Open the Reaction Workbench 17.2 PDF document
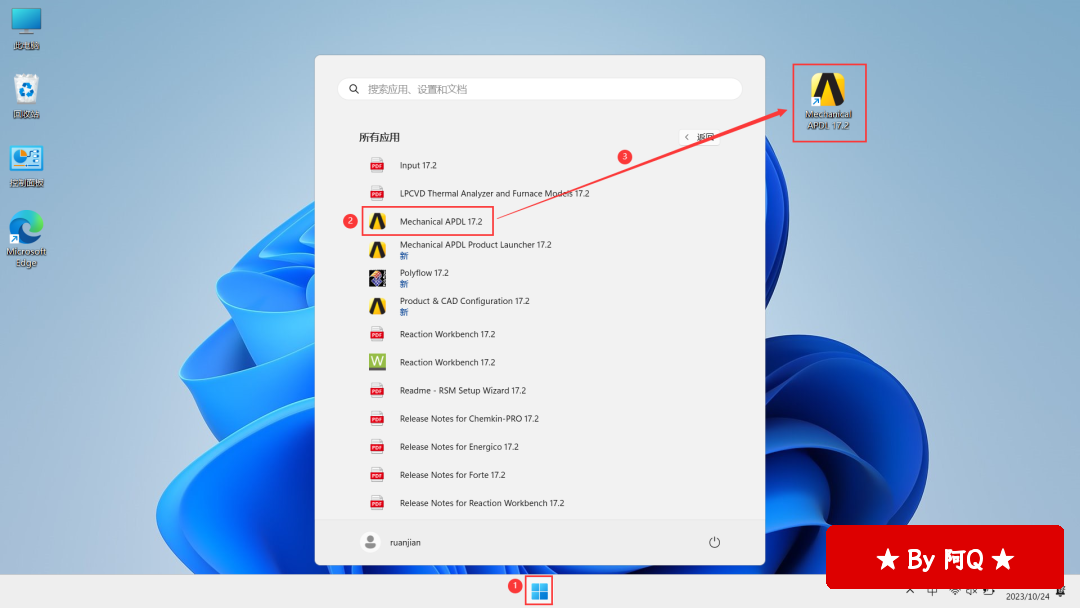 [x=447, y=334]
